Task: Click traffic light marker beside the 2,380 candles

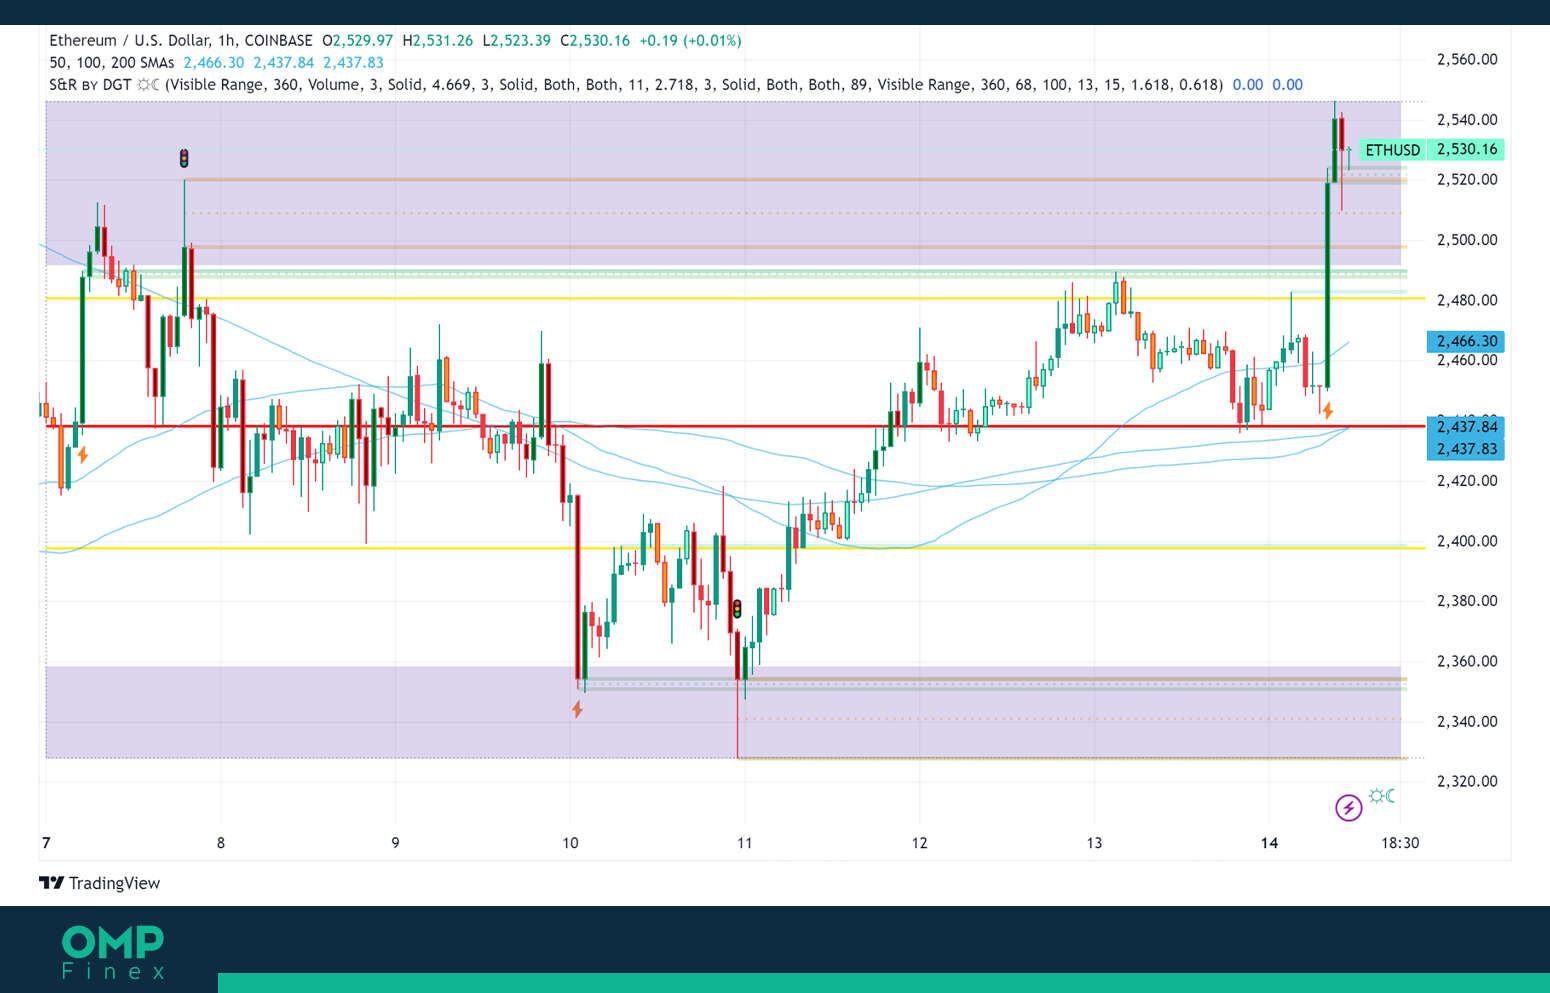Action: (737, 608)
